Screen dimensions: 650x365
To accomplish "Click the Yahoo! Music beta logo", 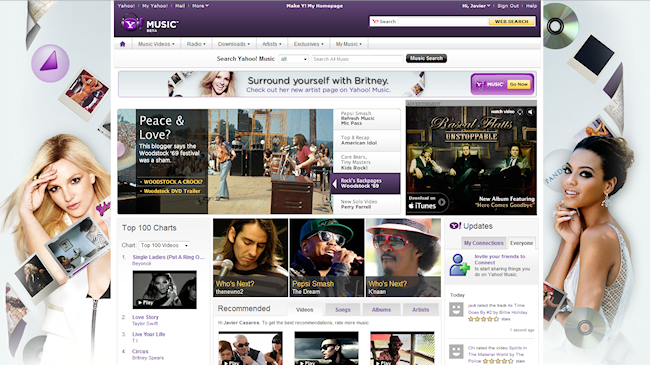I will [x=150, y=24].
